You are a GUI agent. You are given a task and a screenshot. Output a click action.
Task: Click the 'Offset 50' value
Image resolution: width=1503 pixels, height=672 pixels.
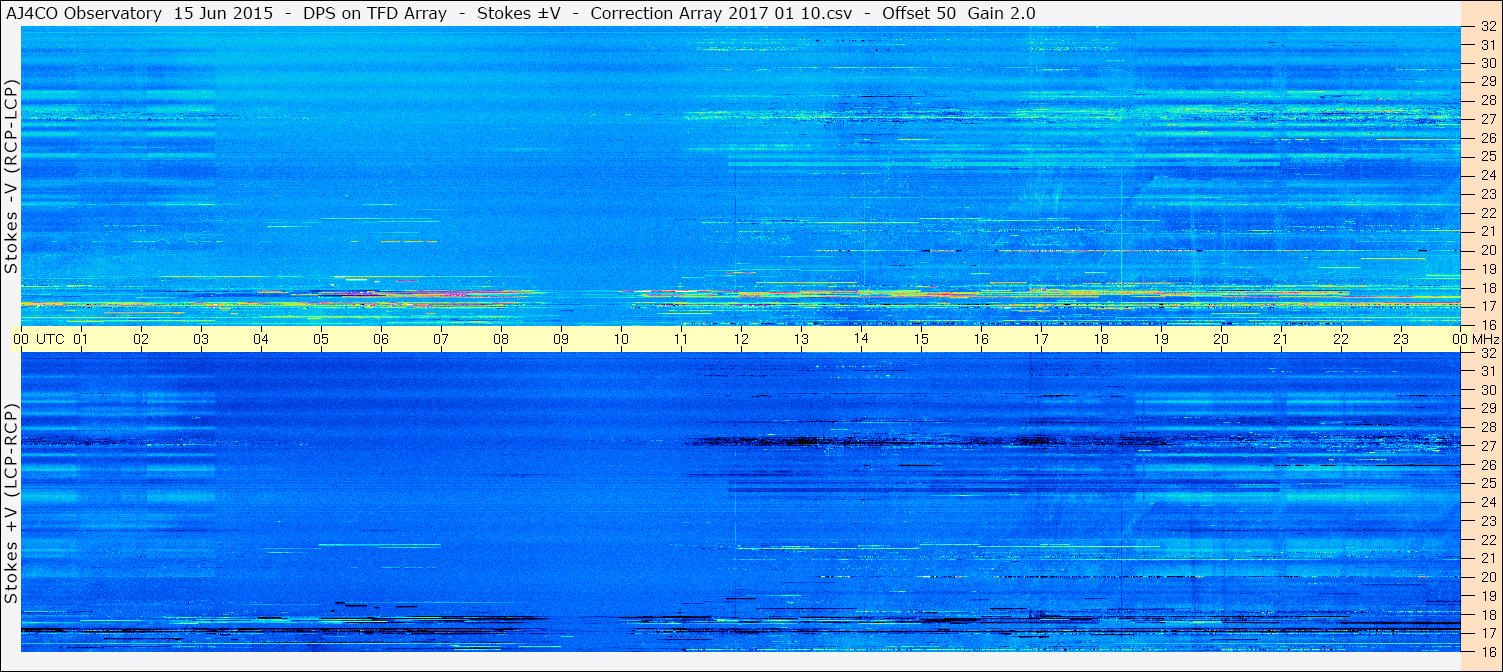pyautogui.click(x=918, y=13)
